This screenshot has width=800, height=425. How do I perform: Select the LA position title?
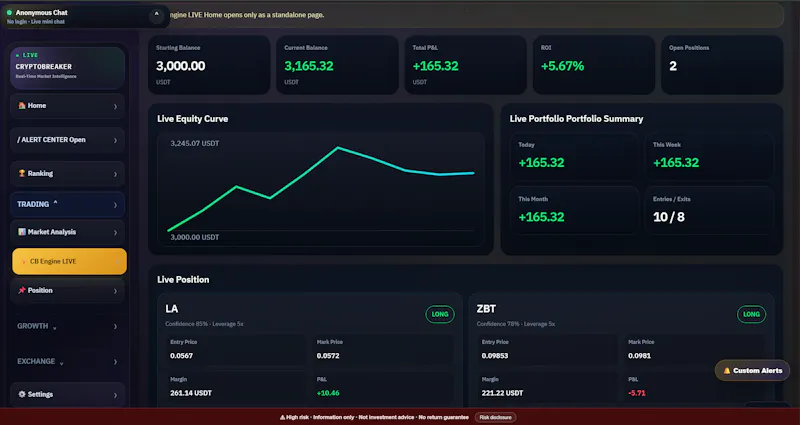[172, 309]
